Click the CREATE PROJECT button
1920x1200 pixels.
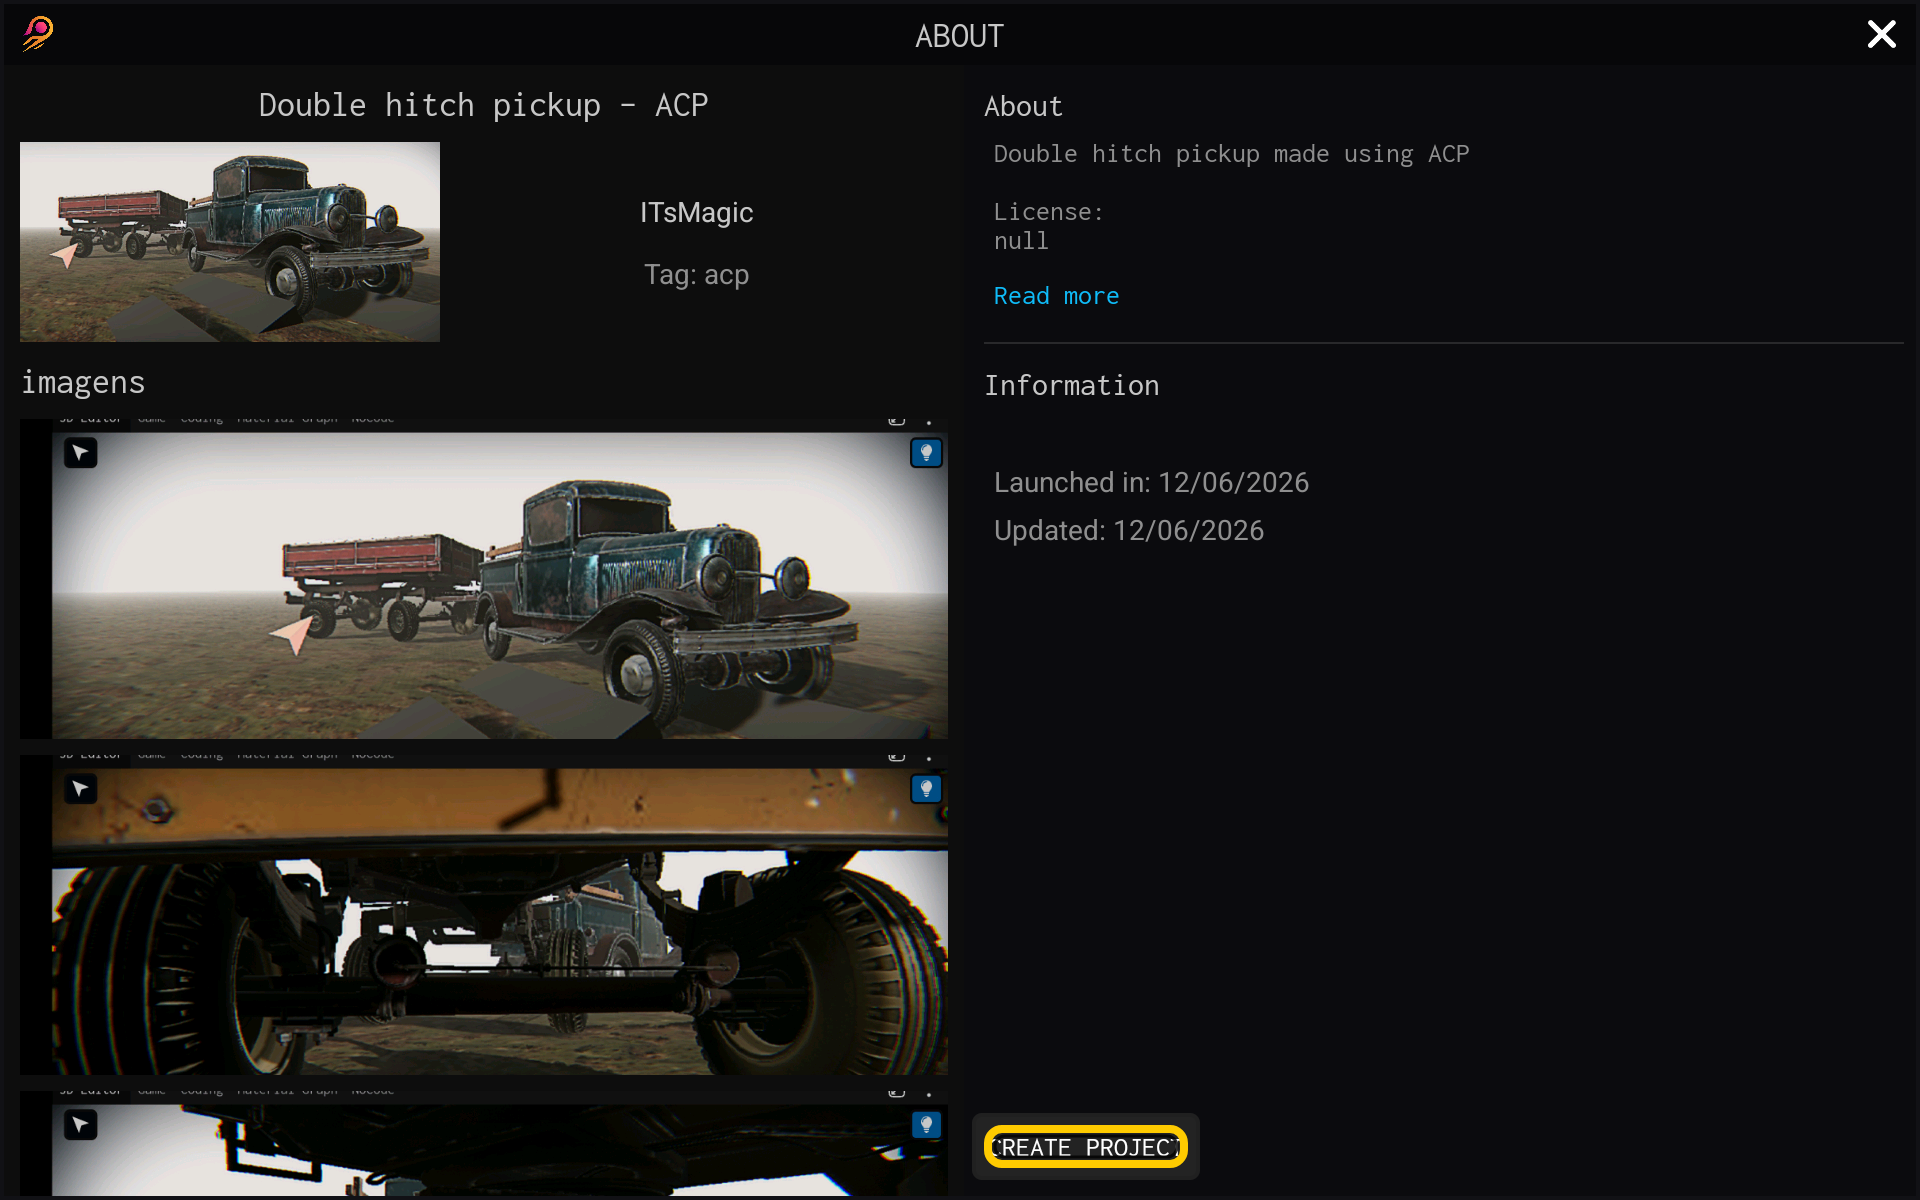(1086, 1147)
